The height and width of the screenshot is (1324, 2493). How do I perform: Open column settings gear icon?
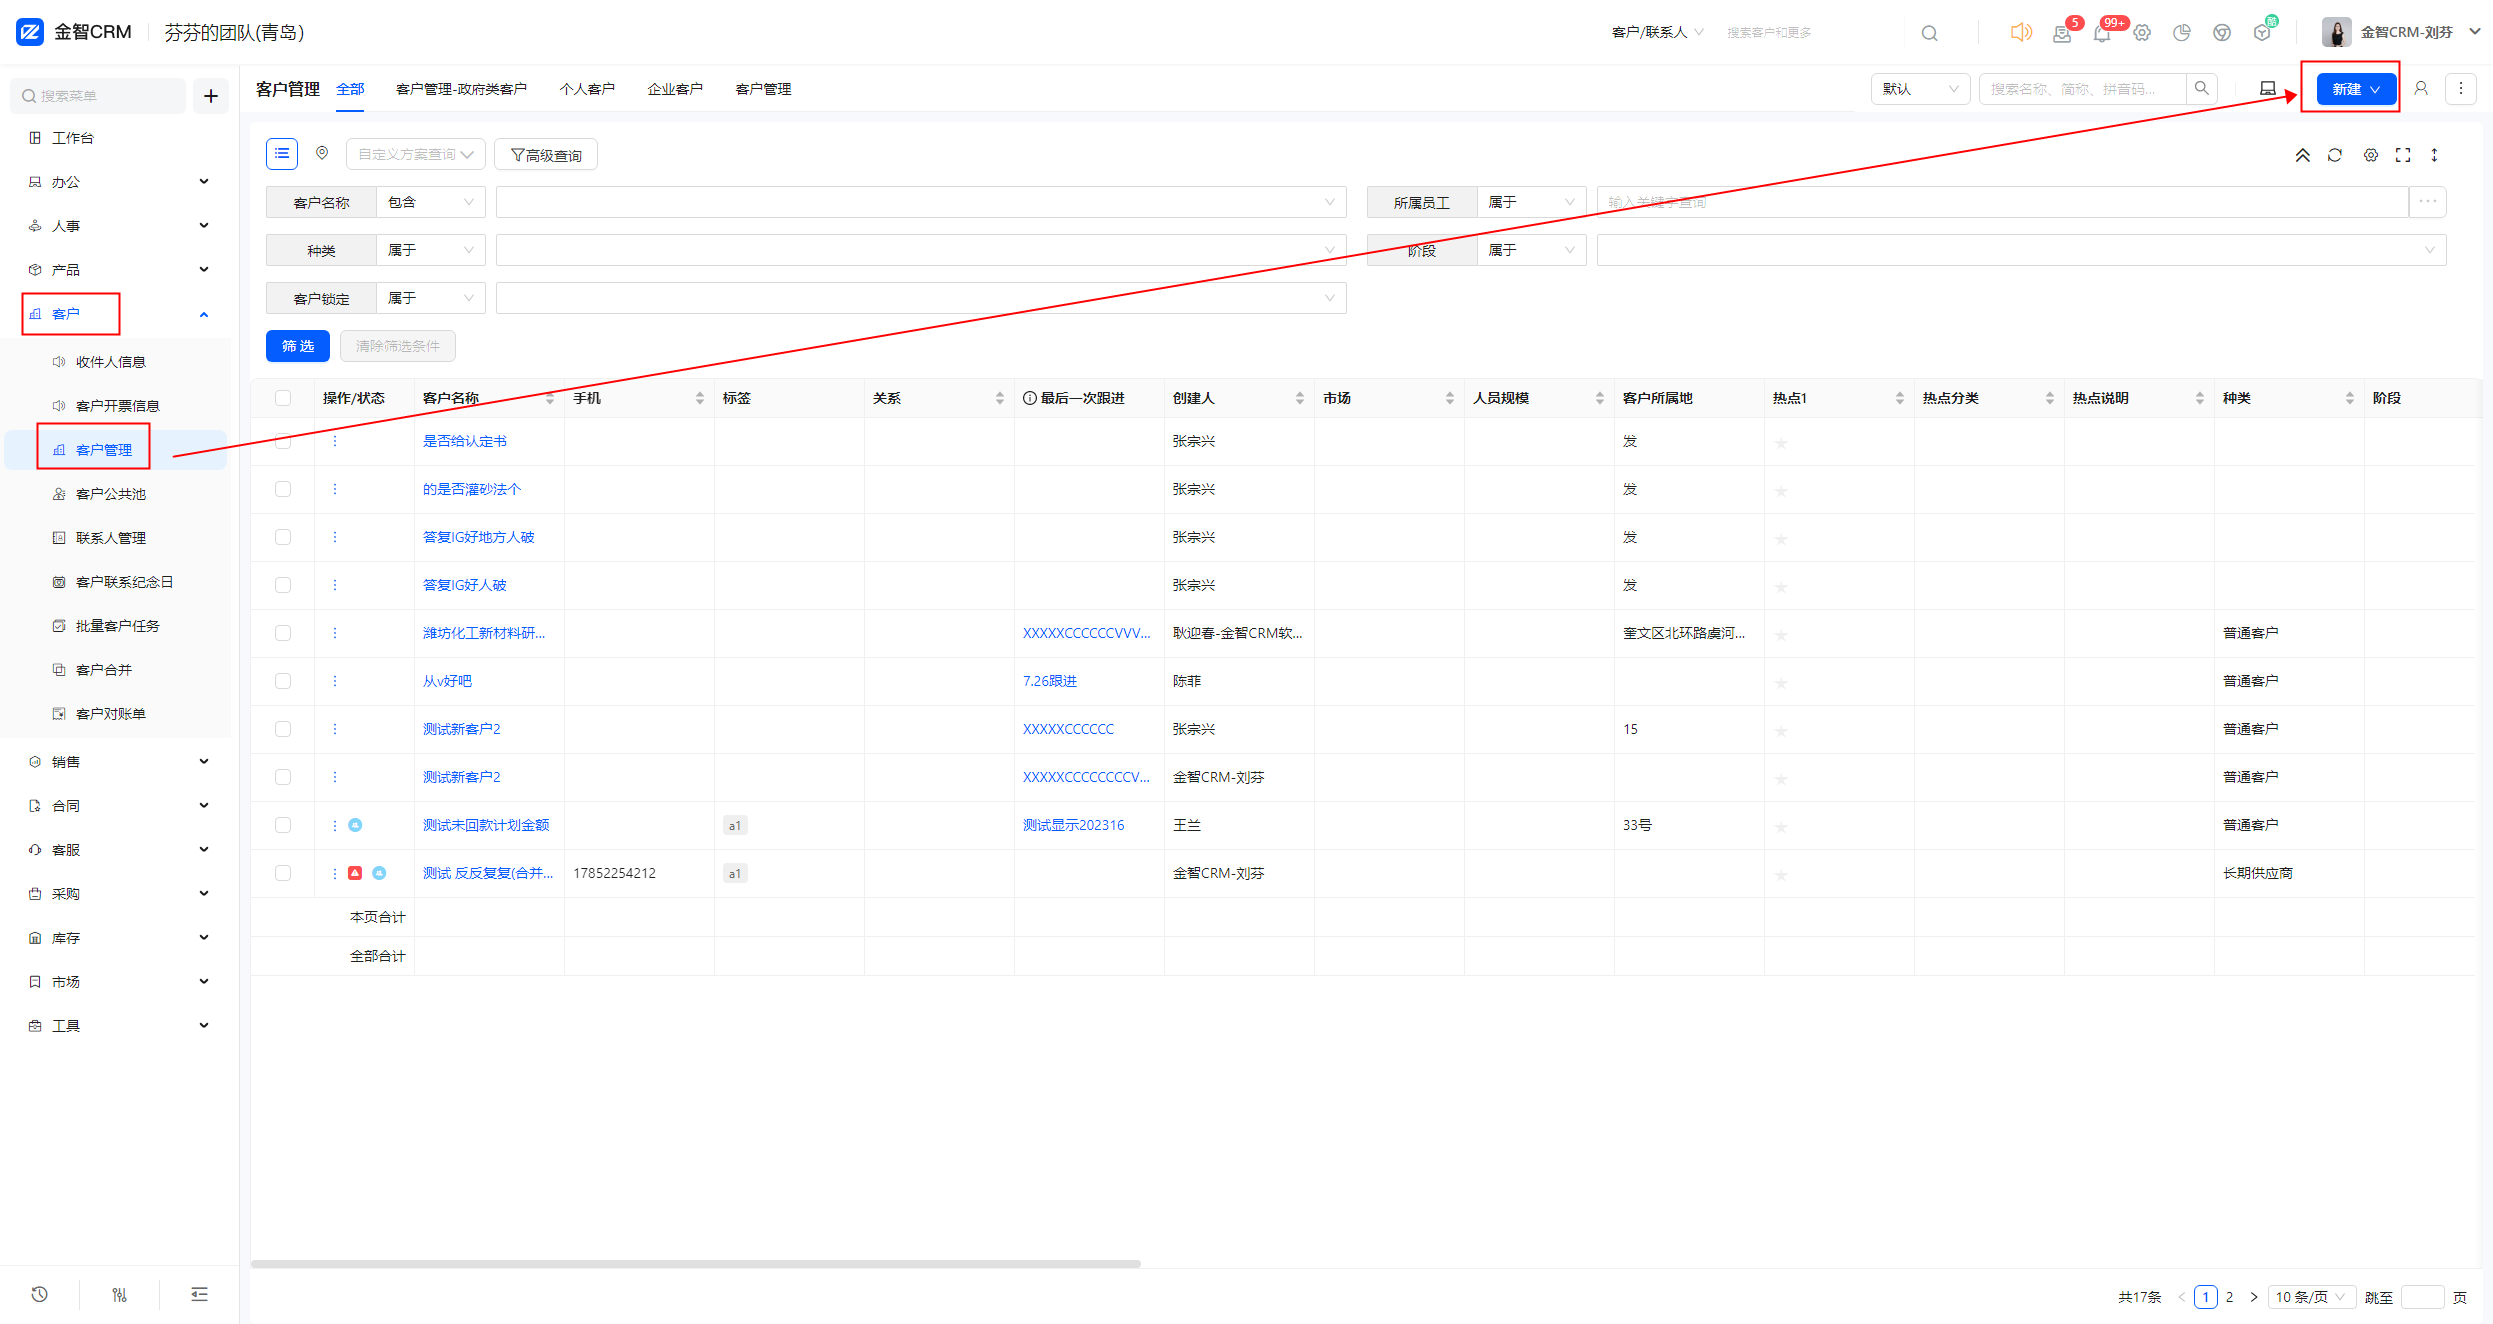(x=2370, y=155)
